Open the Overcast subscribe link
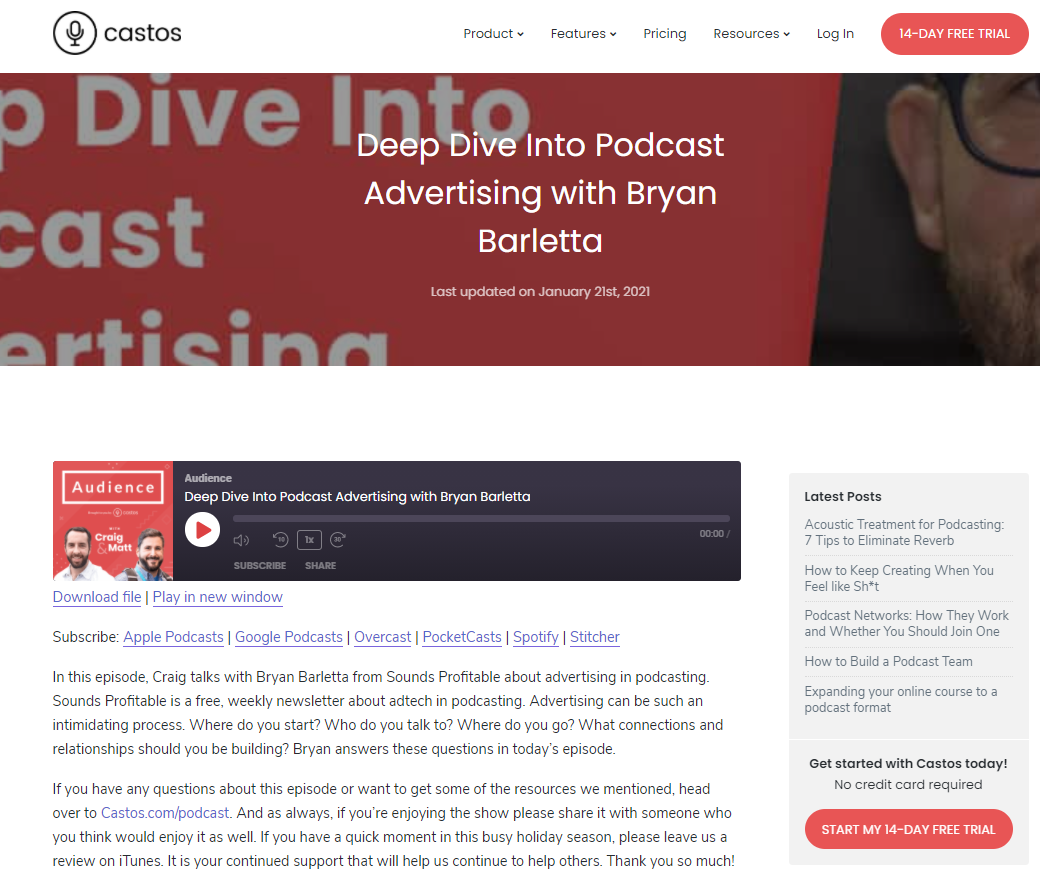Viewport: 1040px width, 889px height. click(x=383, y=637)
